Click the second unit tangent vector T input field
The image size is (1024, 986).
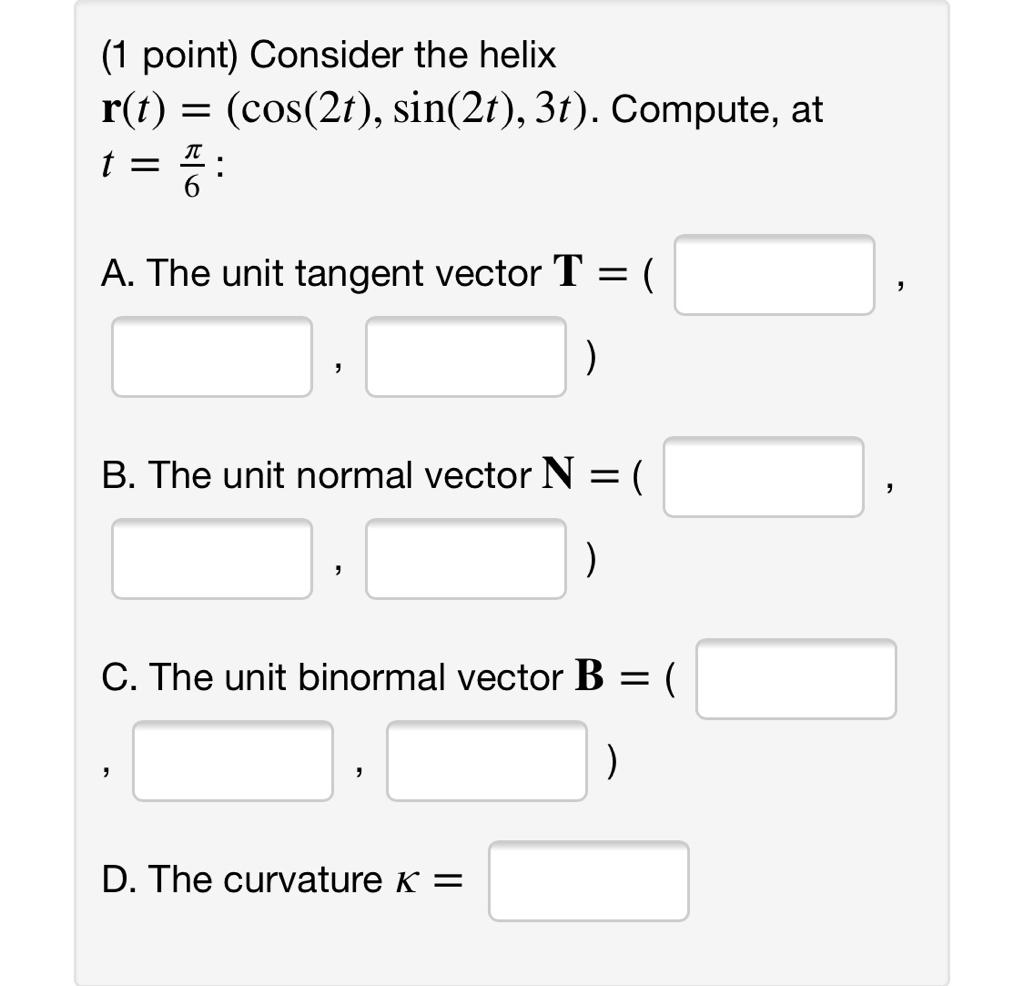click(x=212, y=356)
